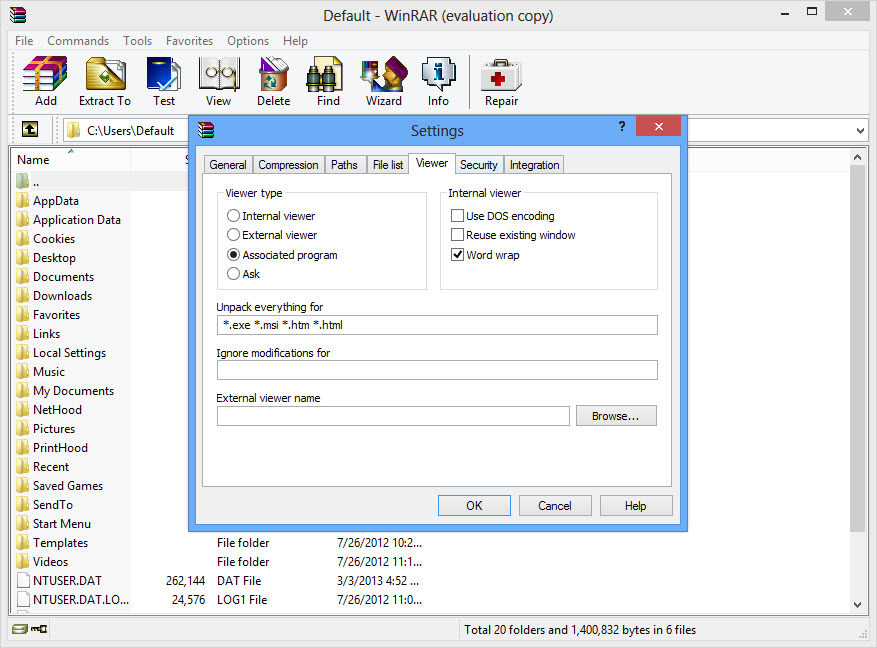The width and height of the screenshot is (877, 648).
Task: Launch the Find toolbar icon
Action: pyautogui.click(x=326, y=80)
